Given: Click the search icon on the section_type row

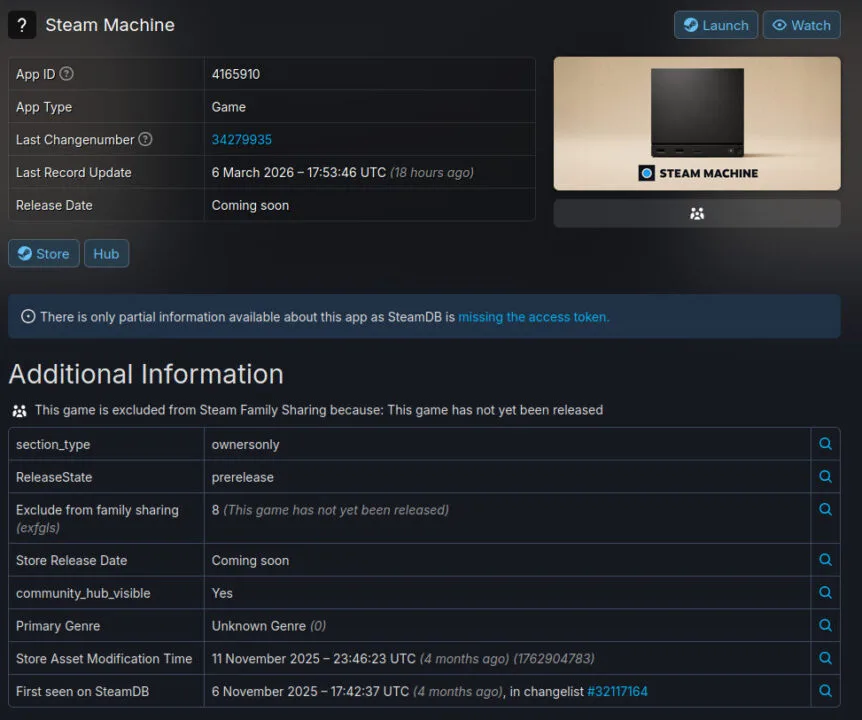Looking at the screenshot, I should tap(826, 443).
